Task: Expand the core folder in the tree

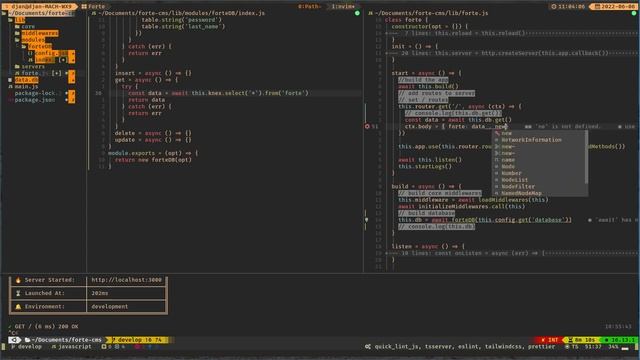Action: coord(28,27)
